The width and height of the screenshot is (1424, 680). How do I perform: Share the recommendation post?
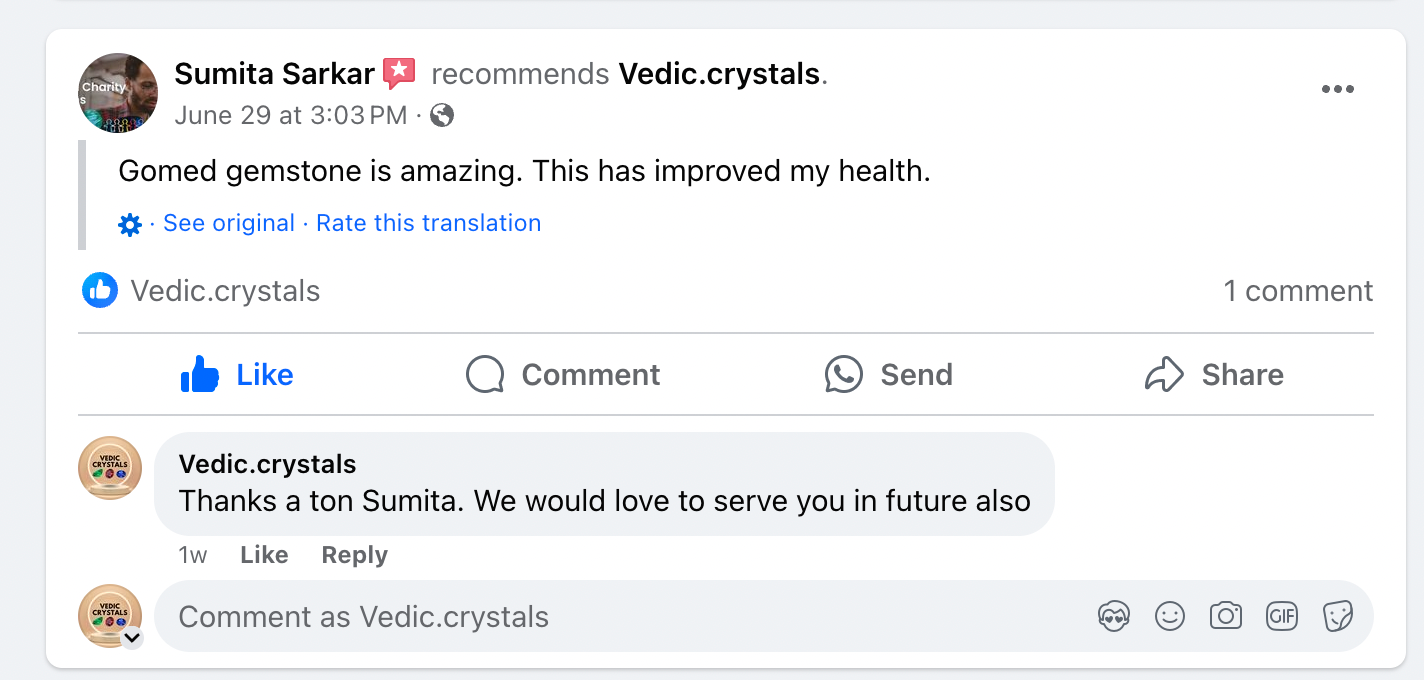(1213, 375)
